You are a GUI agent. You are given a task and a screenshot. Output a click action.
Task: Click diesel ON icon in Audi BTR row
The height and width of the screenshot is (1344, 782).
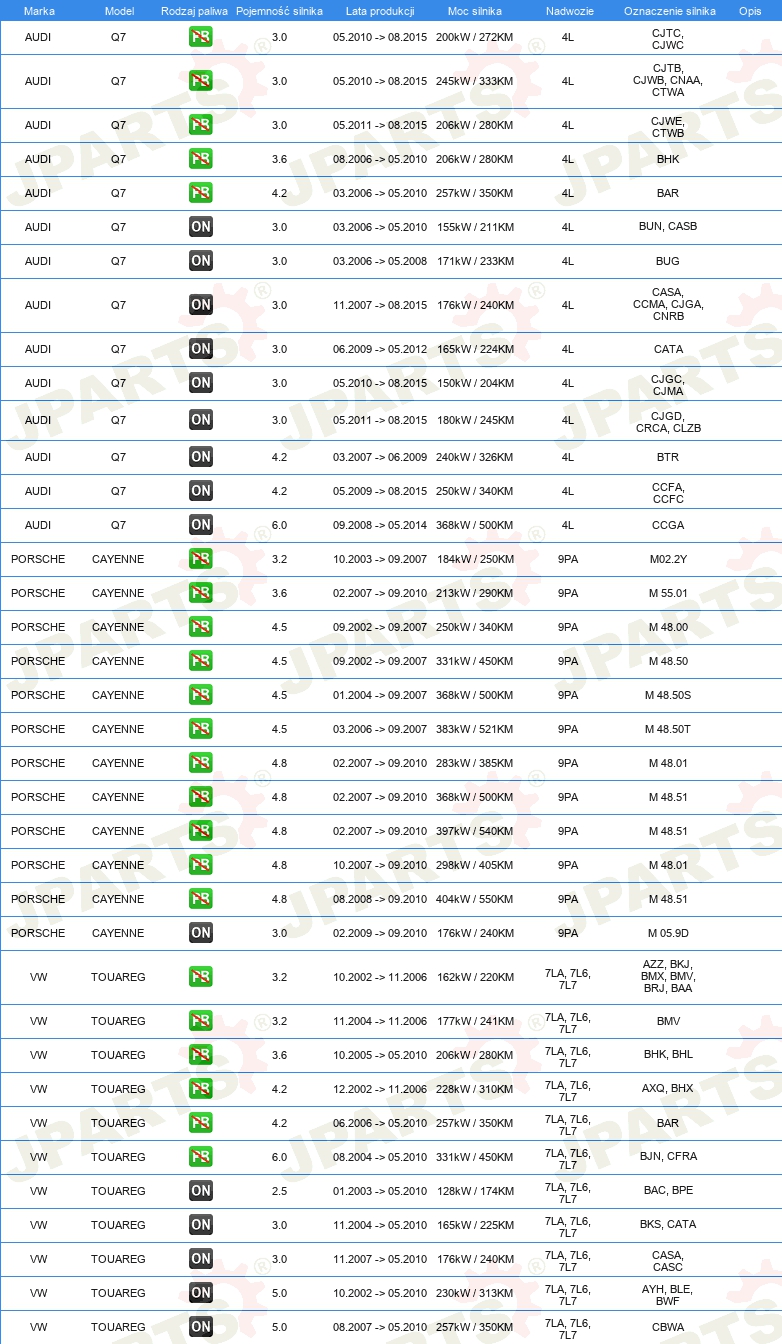click(x=201, y=457)
